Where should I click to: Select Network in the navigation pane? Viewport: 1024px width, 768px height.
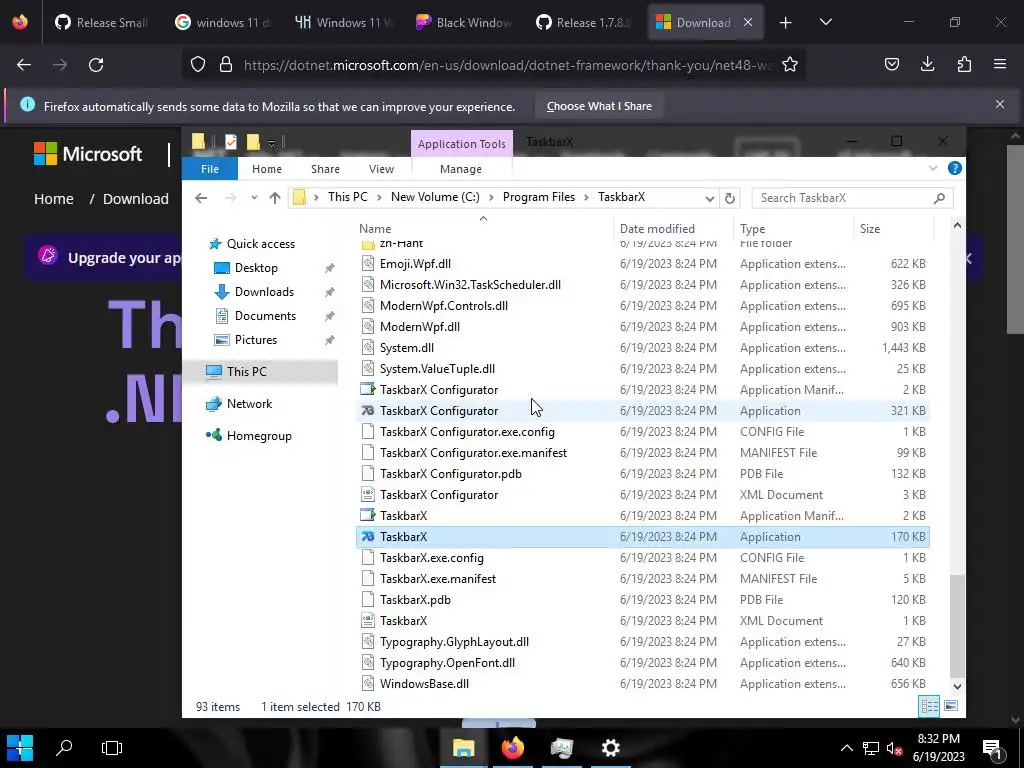[249, 404]
